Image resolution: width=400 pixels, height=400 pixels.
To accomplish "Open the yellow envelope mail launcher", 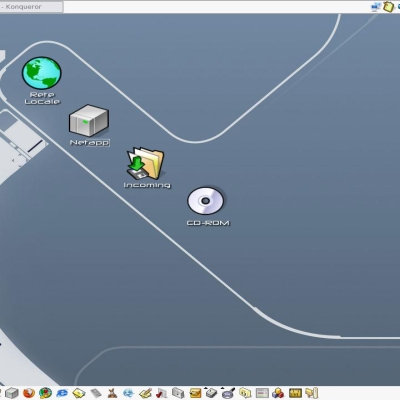I will (79, 393).
